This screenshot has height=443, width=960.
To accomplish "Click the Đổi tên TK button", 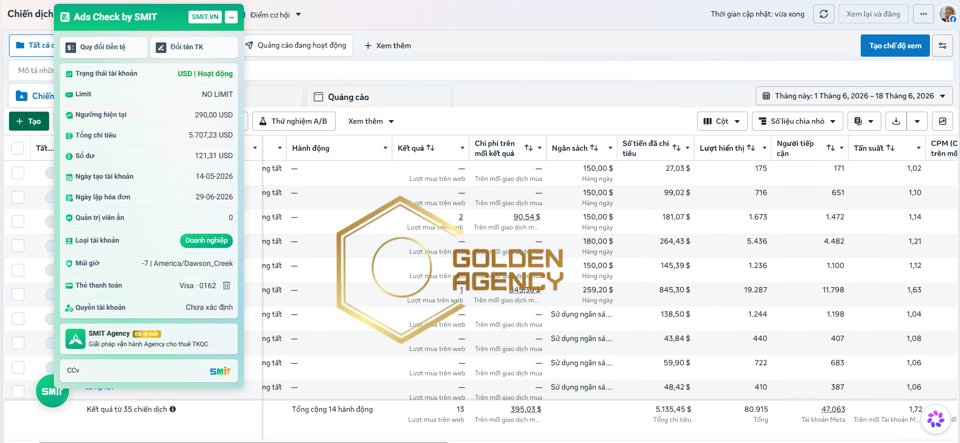I will pyautogui.click(x=193, y=47).
